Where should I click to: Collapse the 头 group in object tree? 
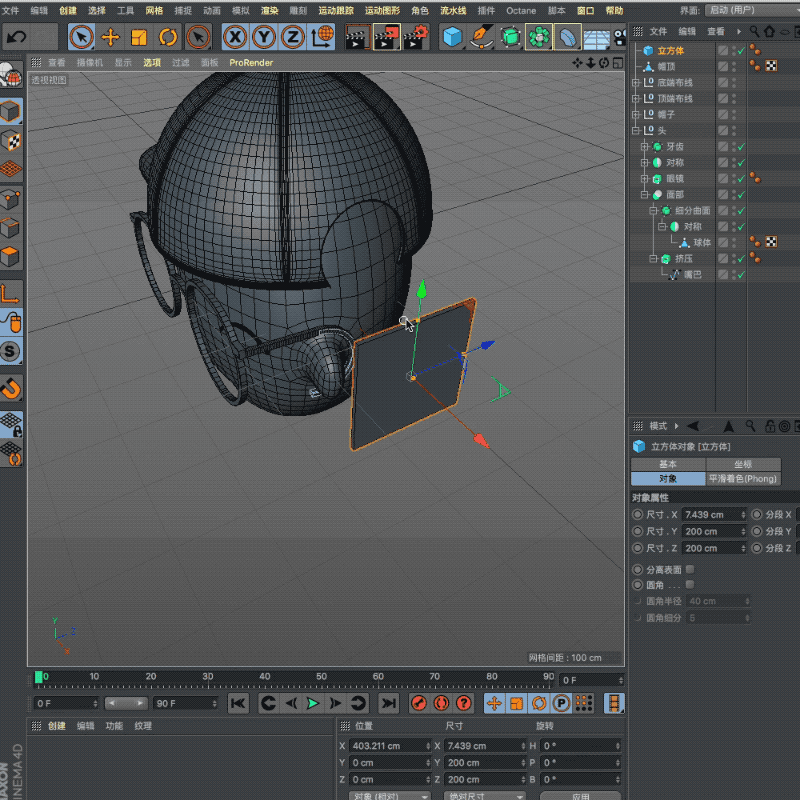[x=635, y=131]
